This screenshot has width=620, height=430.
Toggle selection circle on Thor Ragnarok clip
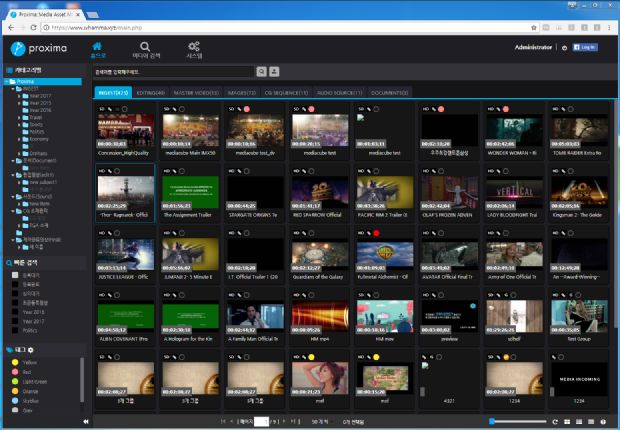click(117, 171)
